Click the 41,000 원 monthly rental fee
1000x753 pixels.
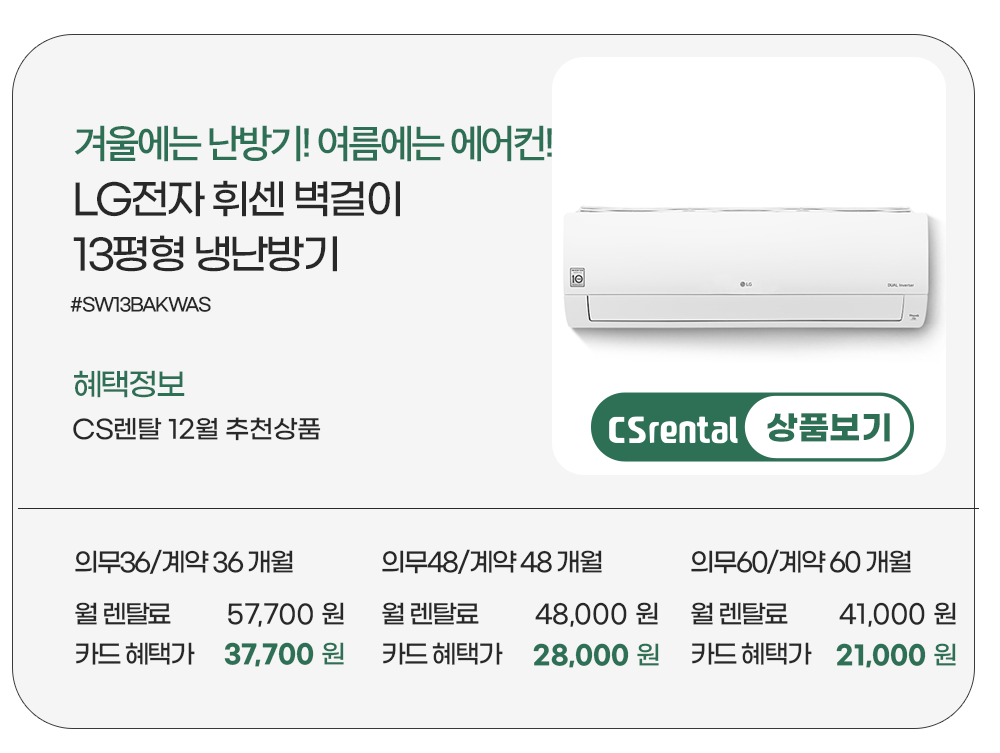898,612
